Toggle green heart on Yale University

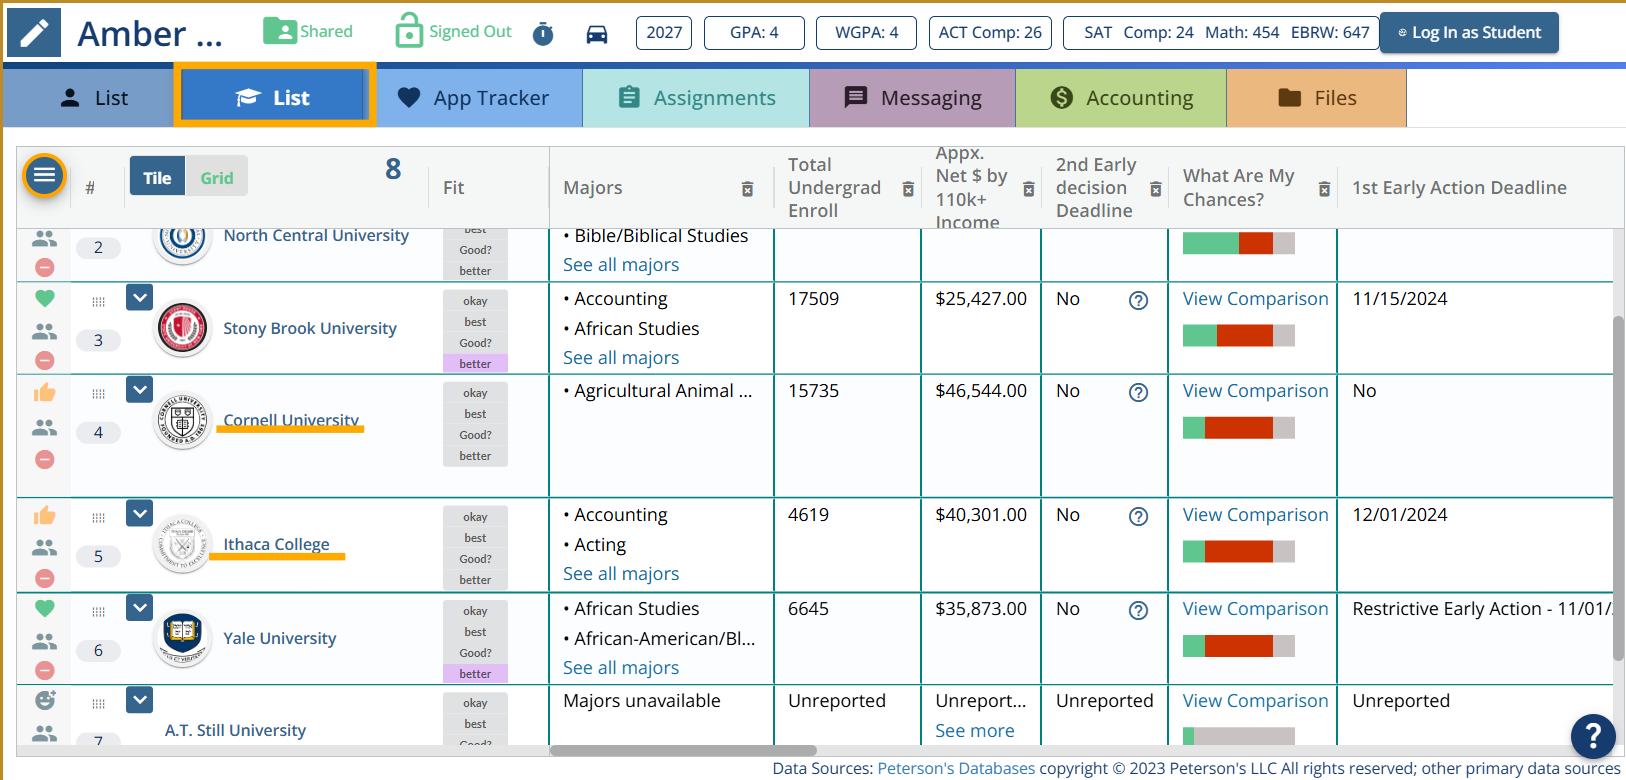45,608
